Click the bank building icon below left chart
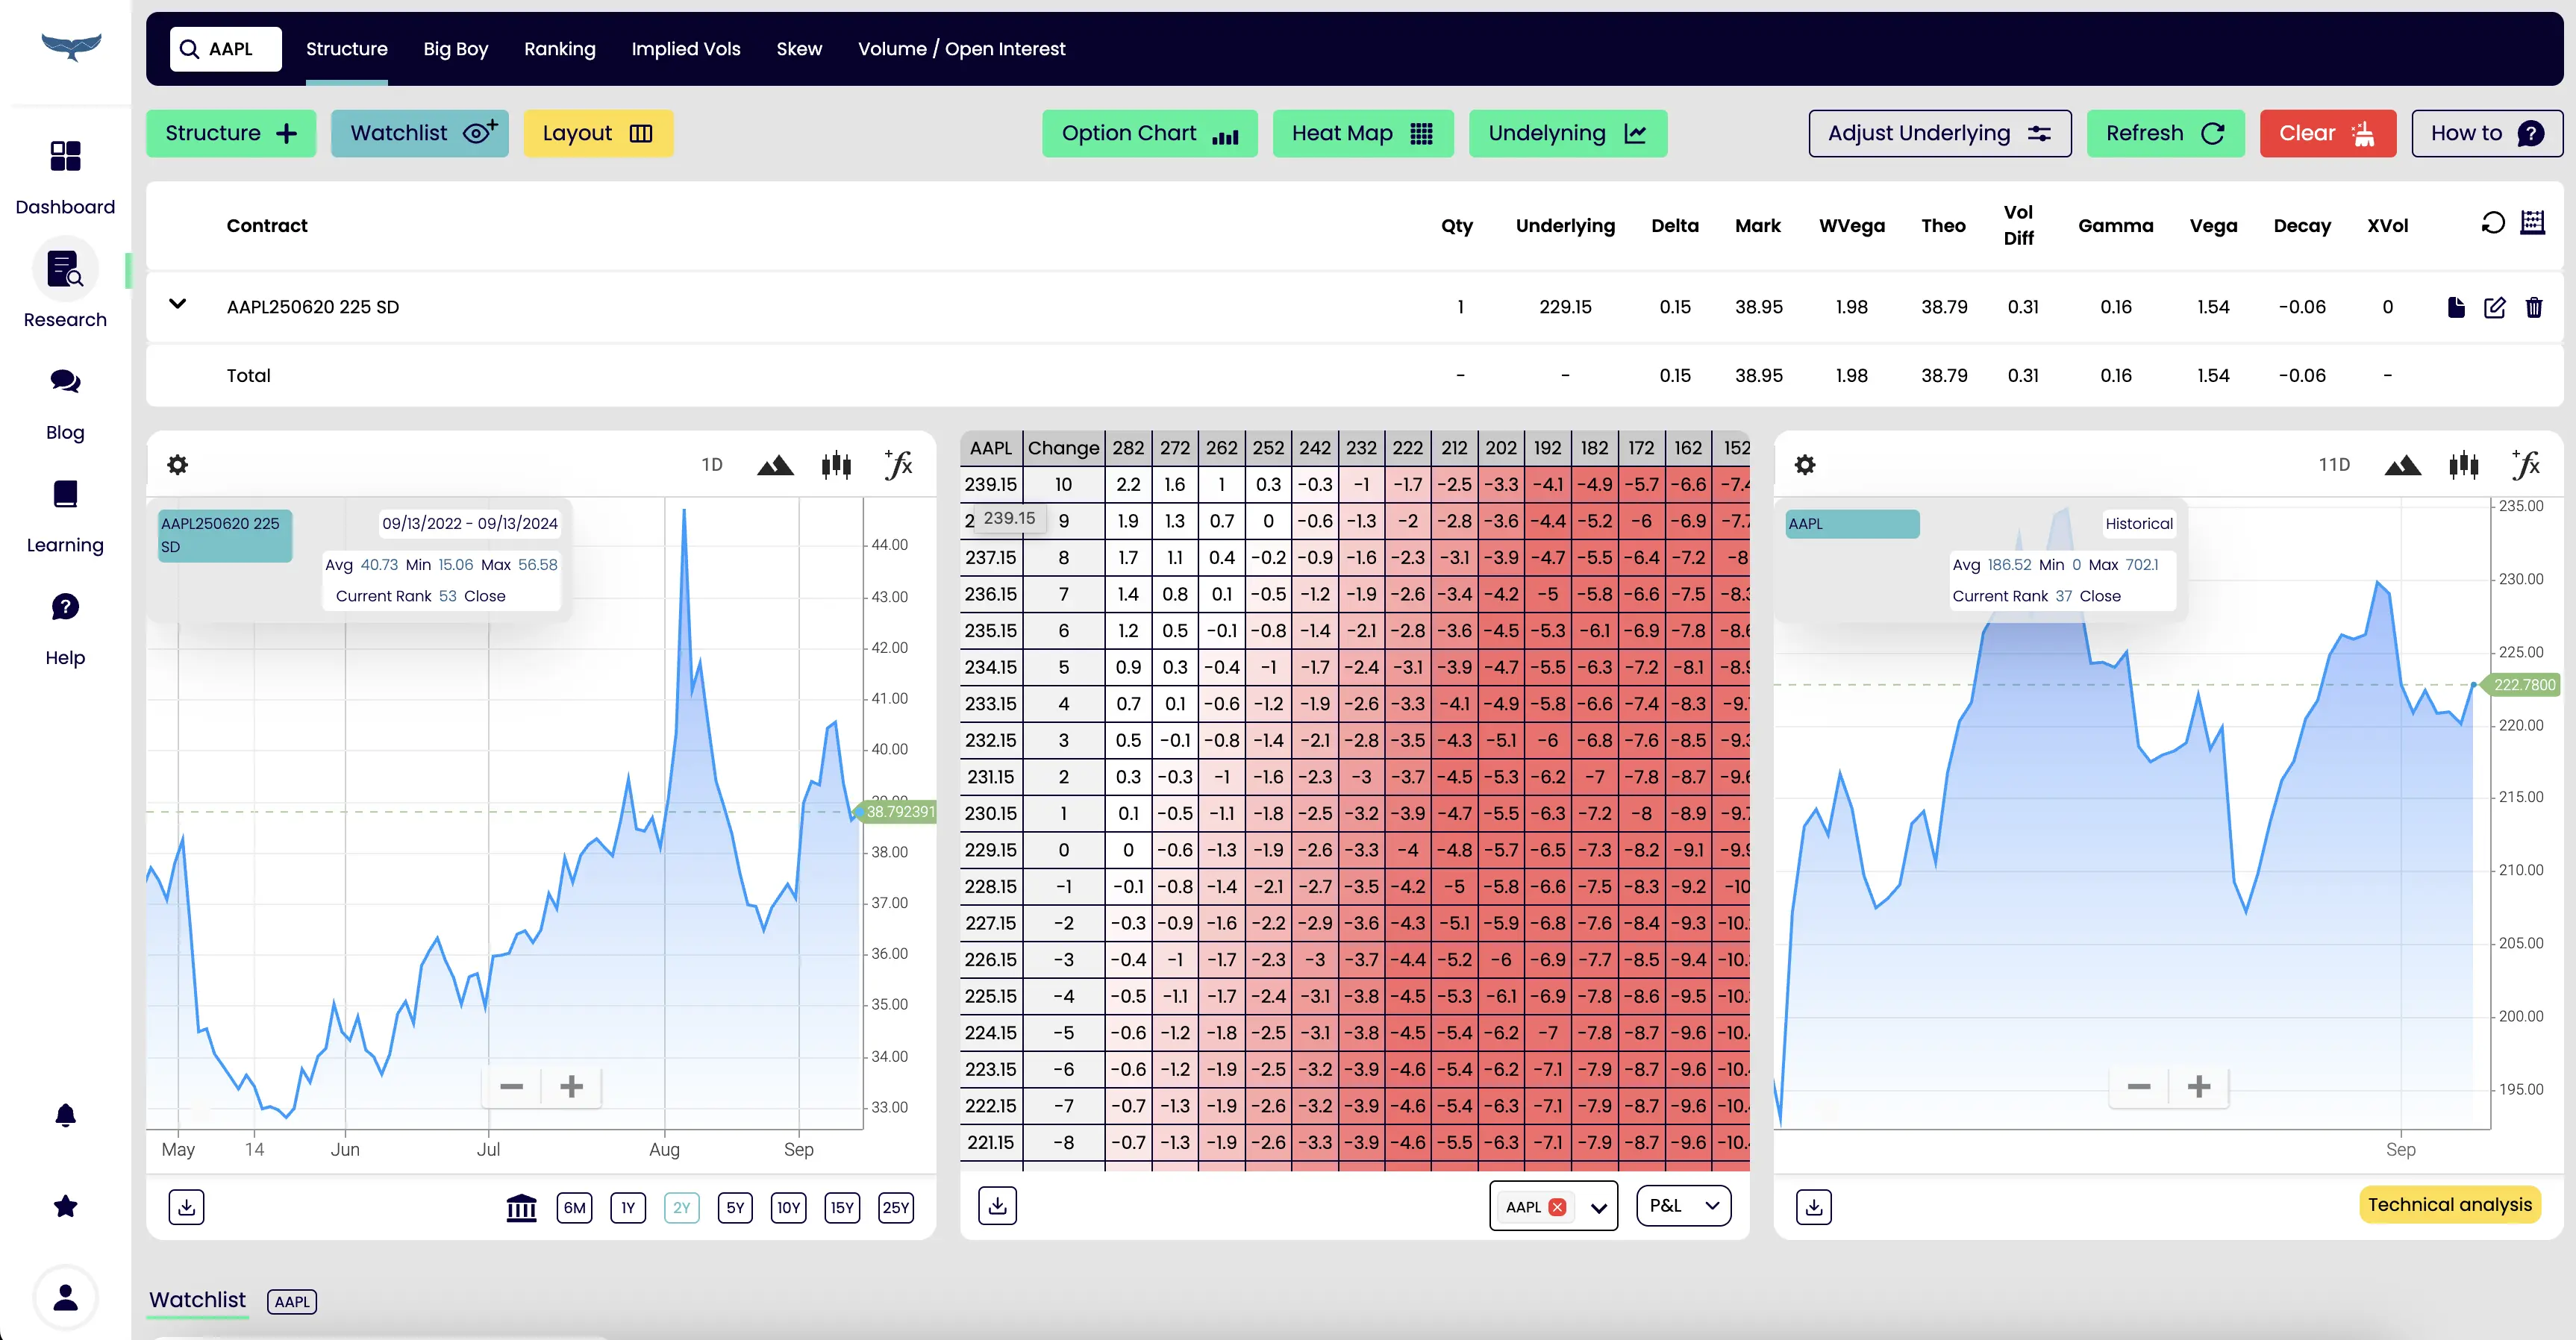Screen dimensions: 2576x1340 (x=521, y=1207)
